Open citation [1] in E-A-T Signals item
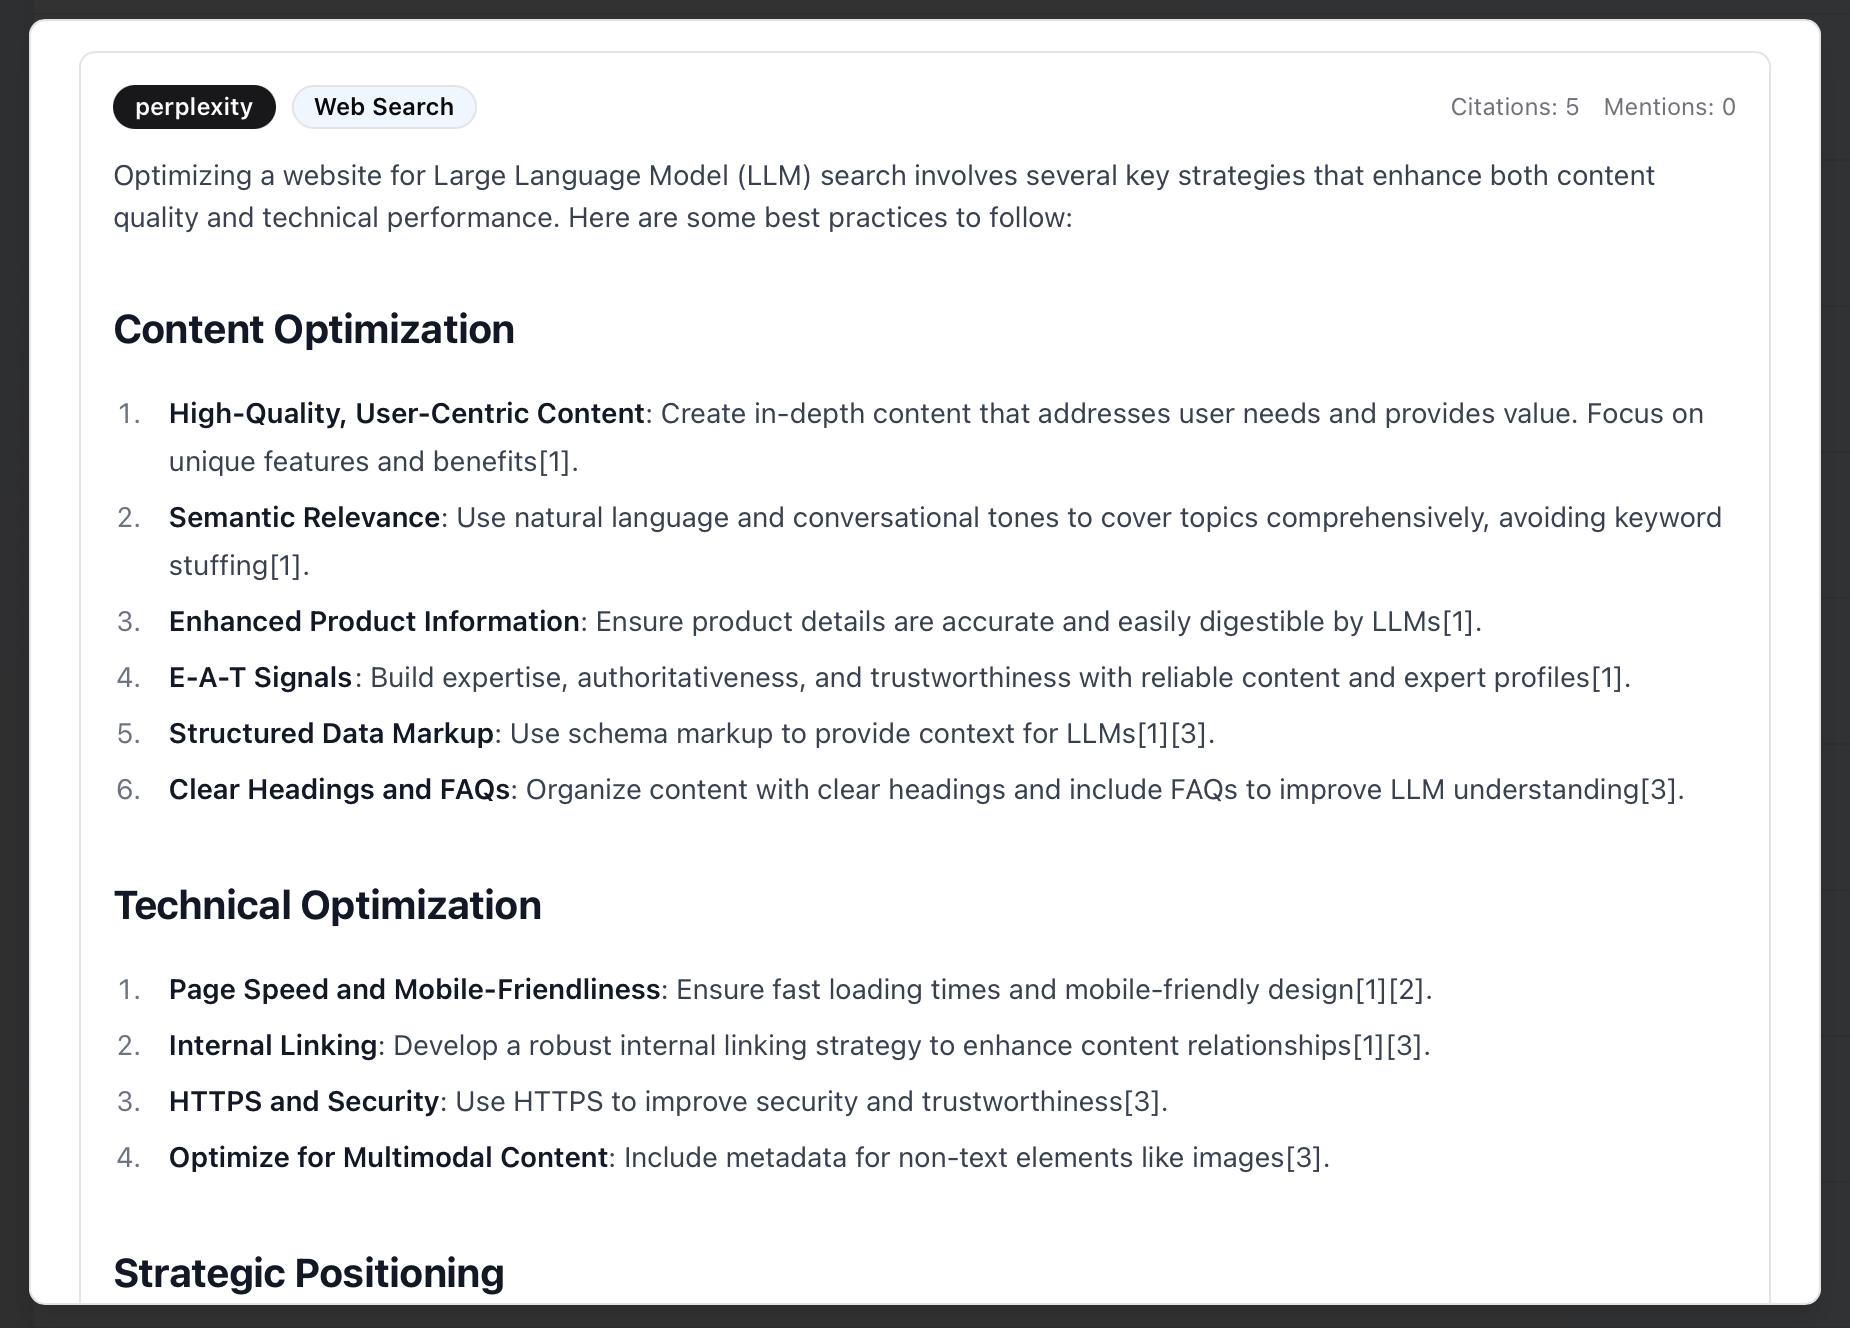The width and height of the screenshot is (1850, 1328). [x=1606, y=677]
